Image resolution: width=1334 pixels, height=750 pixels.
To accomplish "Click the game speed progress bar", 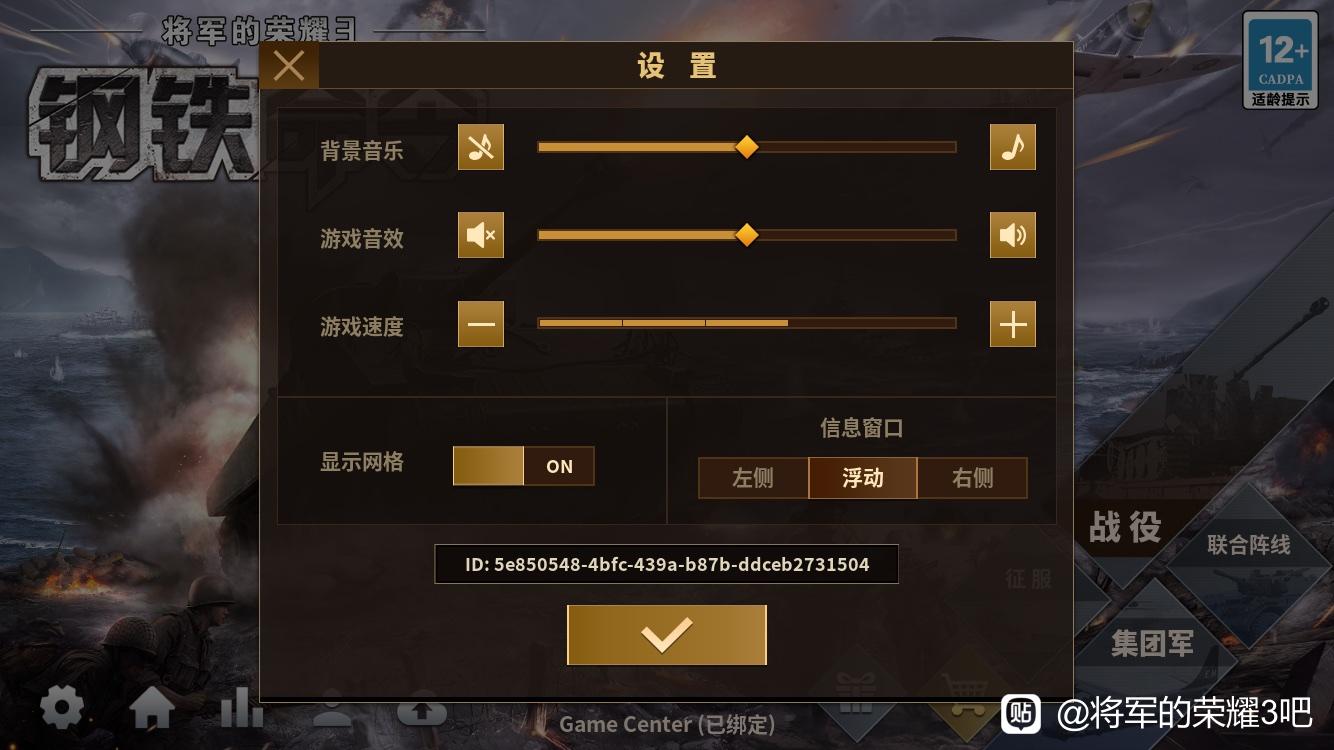I will tap(747, 323).
